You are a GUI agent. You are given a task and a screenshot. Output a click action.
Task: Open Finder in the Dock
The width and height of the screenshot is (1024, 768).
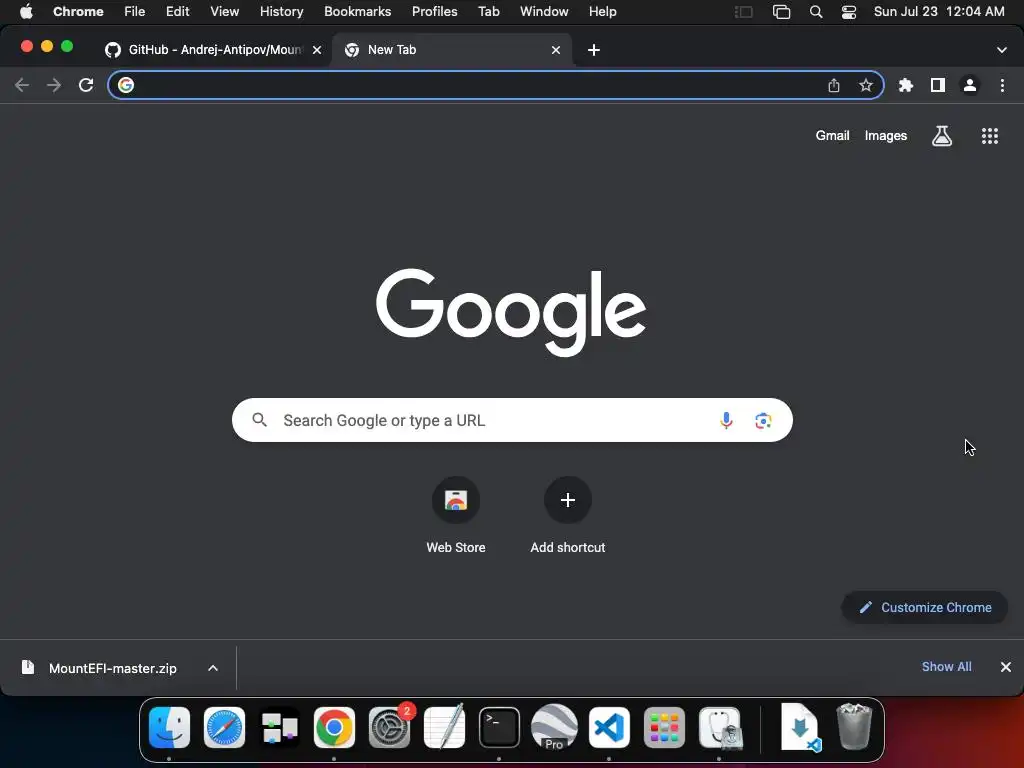coord(169,728)
